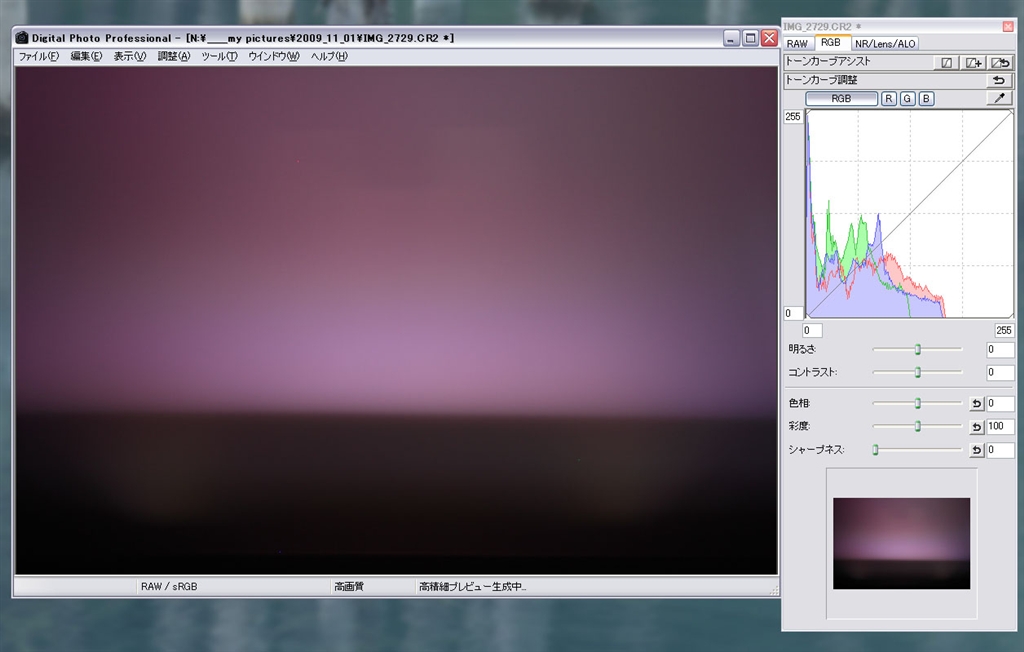This screenshot has height=652, width=1024.
Task: Select the R channel toggle
Action: 888,99
